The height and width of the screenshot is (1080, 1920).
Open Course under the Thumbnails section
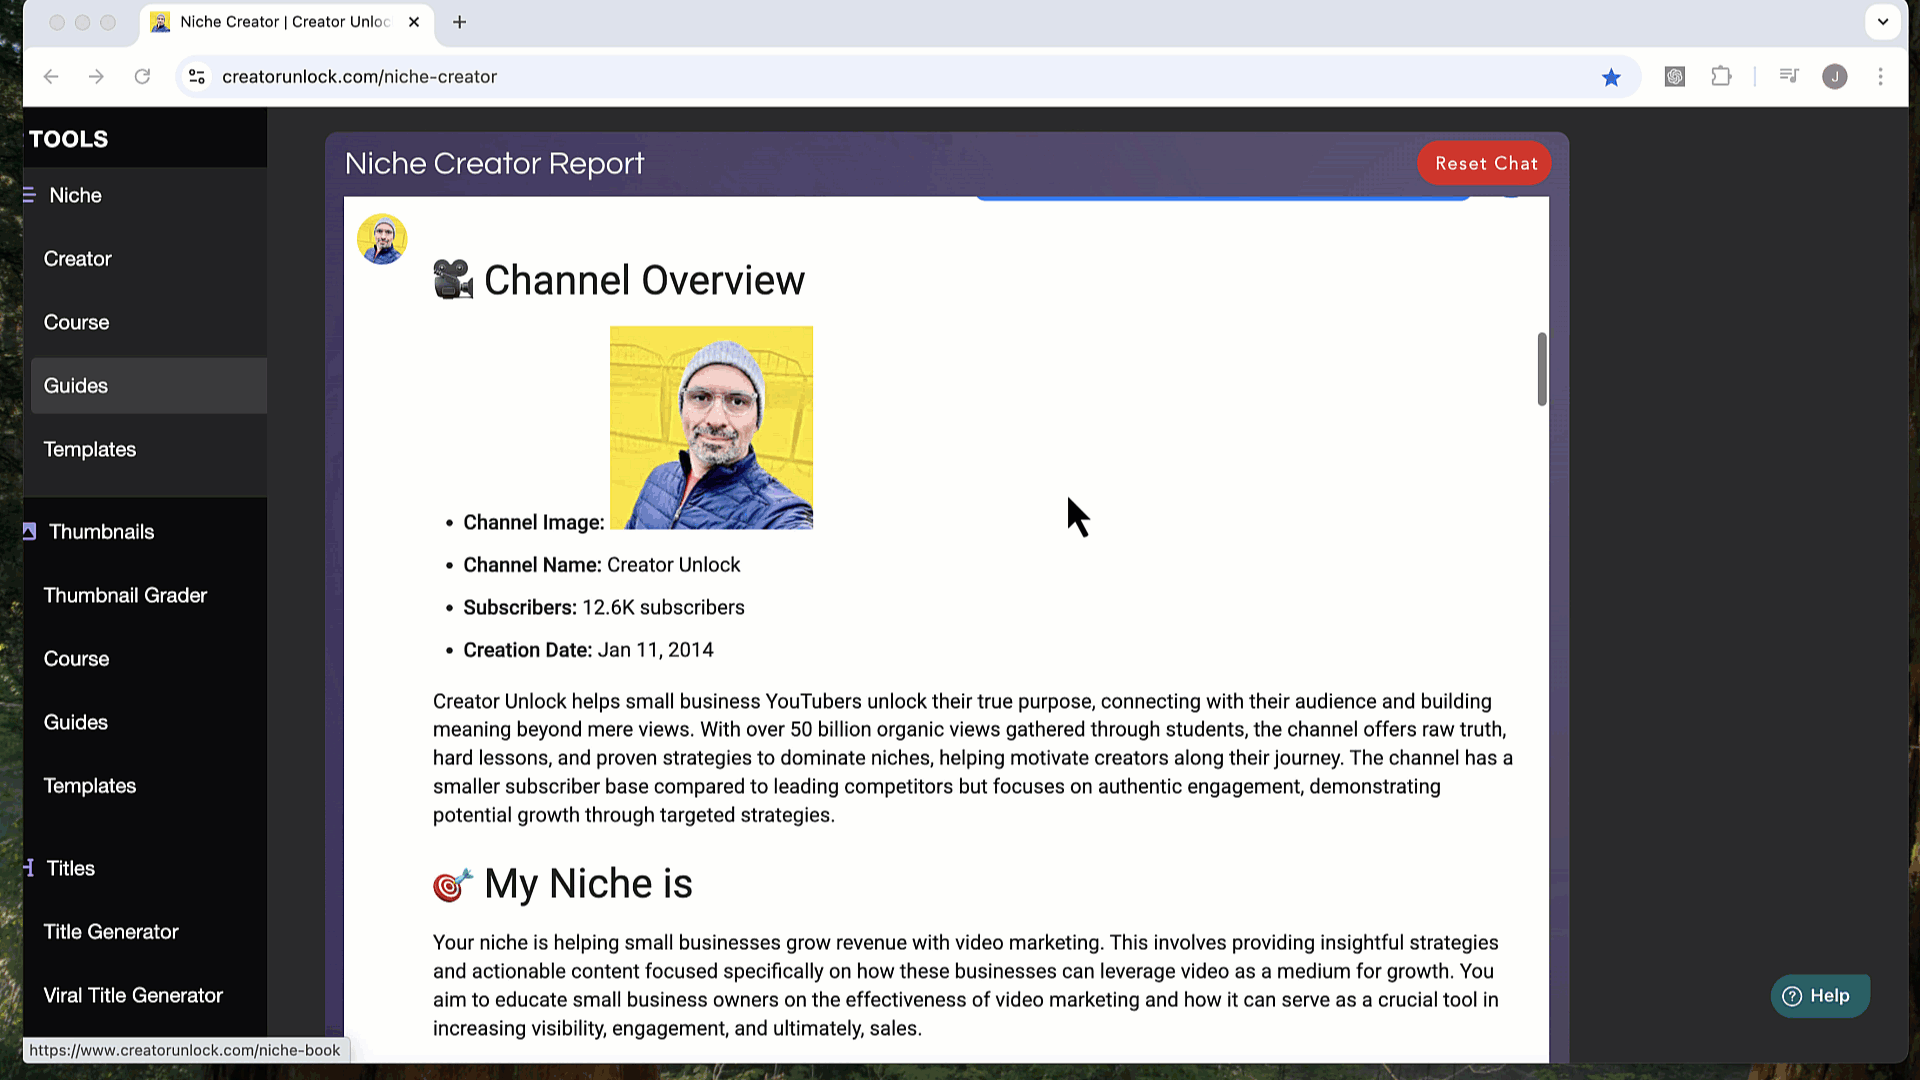pos(76,659)
